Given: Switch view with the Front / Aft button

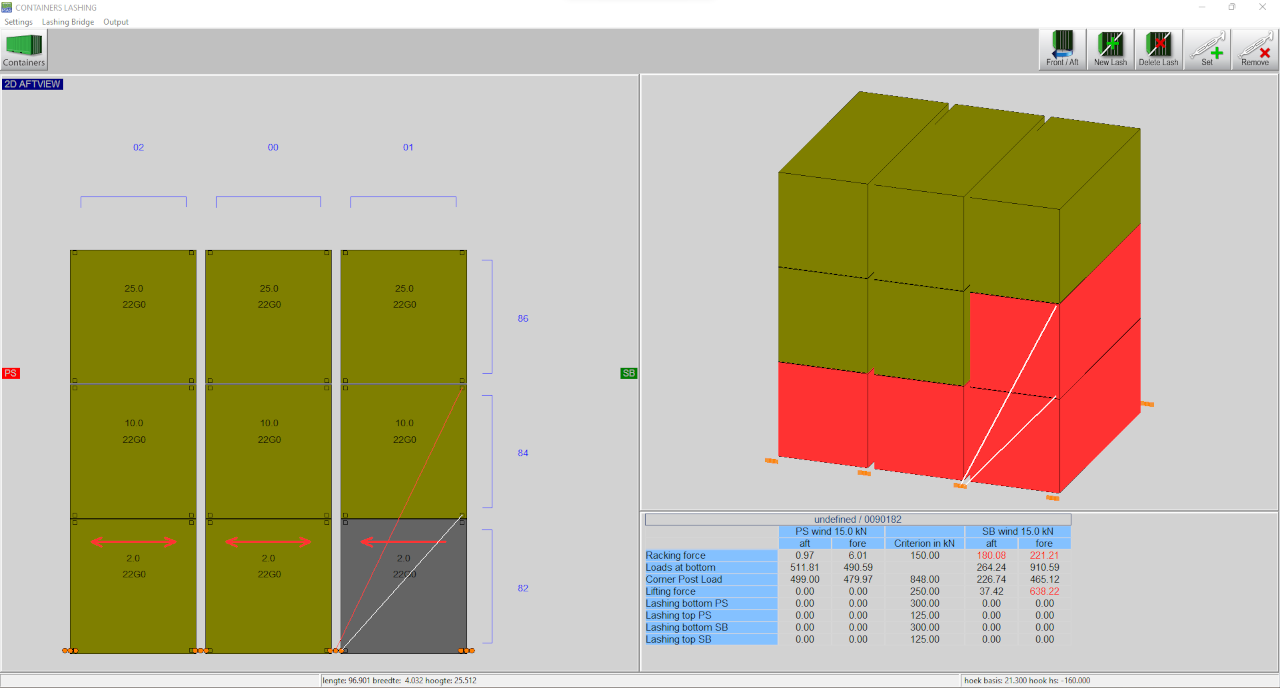Looking at the screenshot, I should [1062, 49].
